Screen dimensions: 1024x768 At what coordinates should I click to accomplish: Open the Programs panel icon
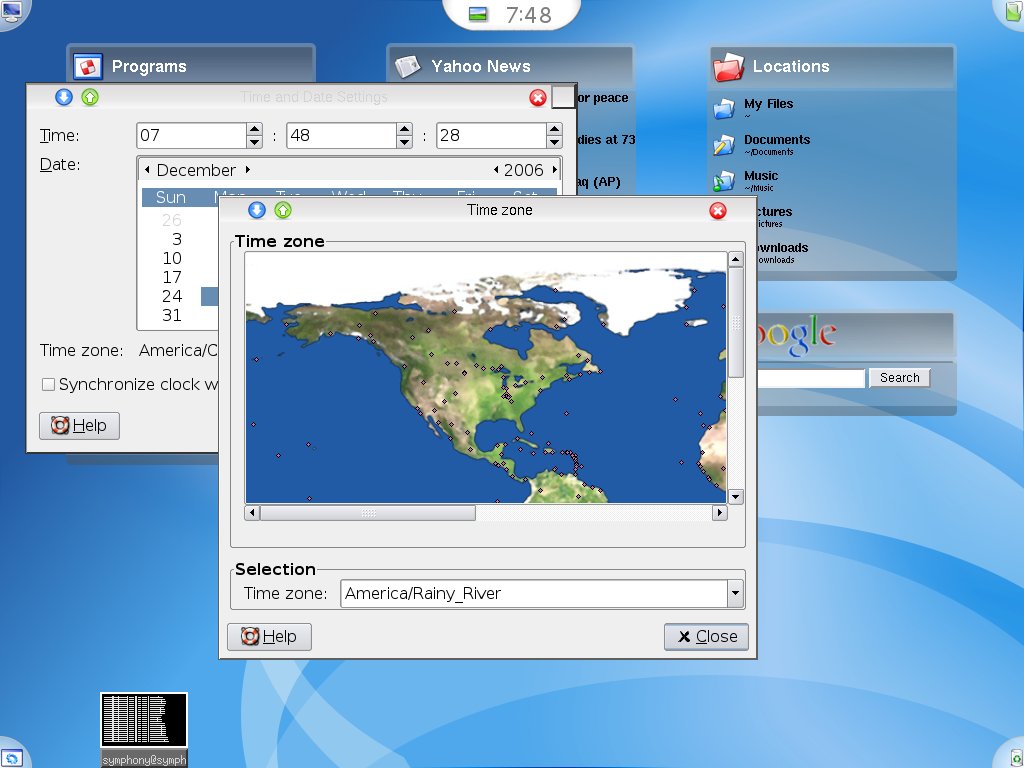pyautogui.click(x=88, y=66)
